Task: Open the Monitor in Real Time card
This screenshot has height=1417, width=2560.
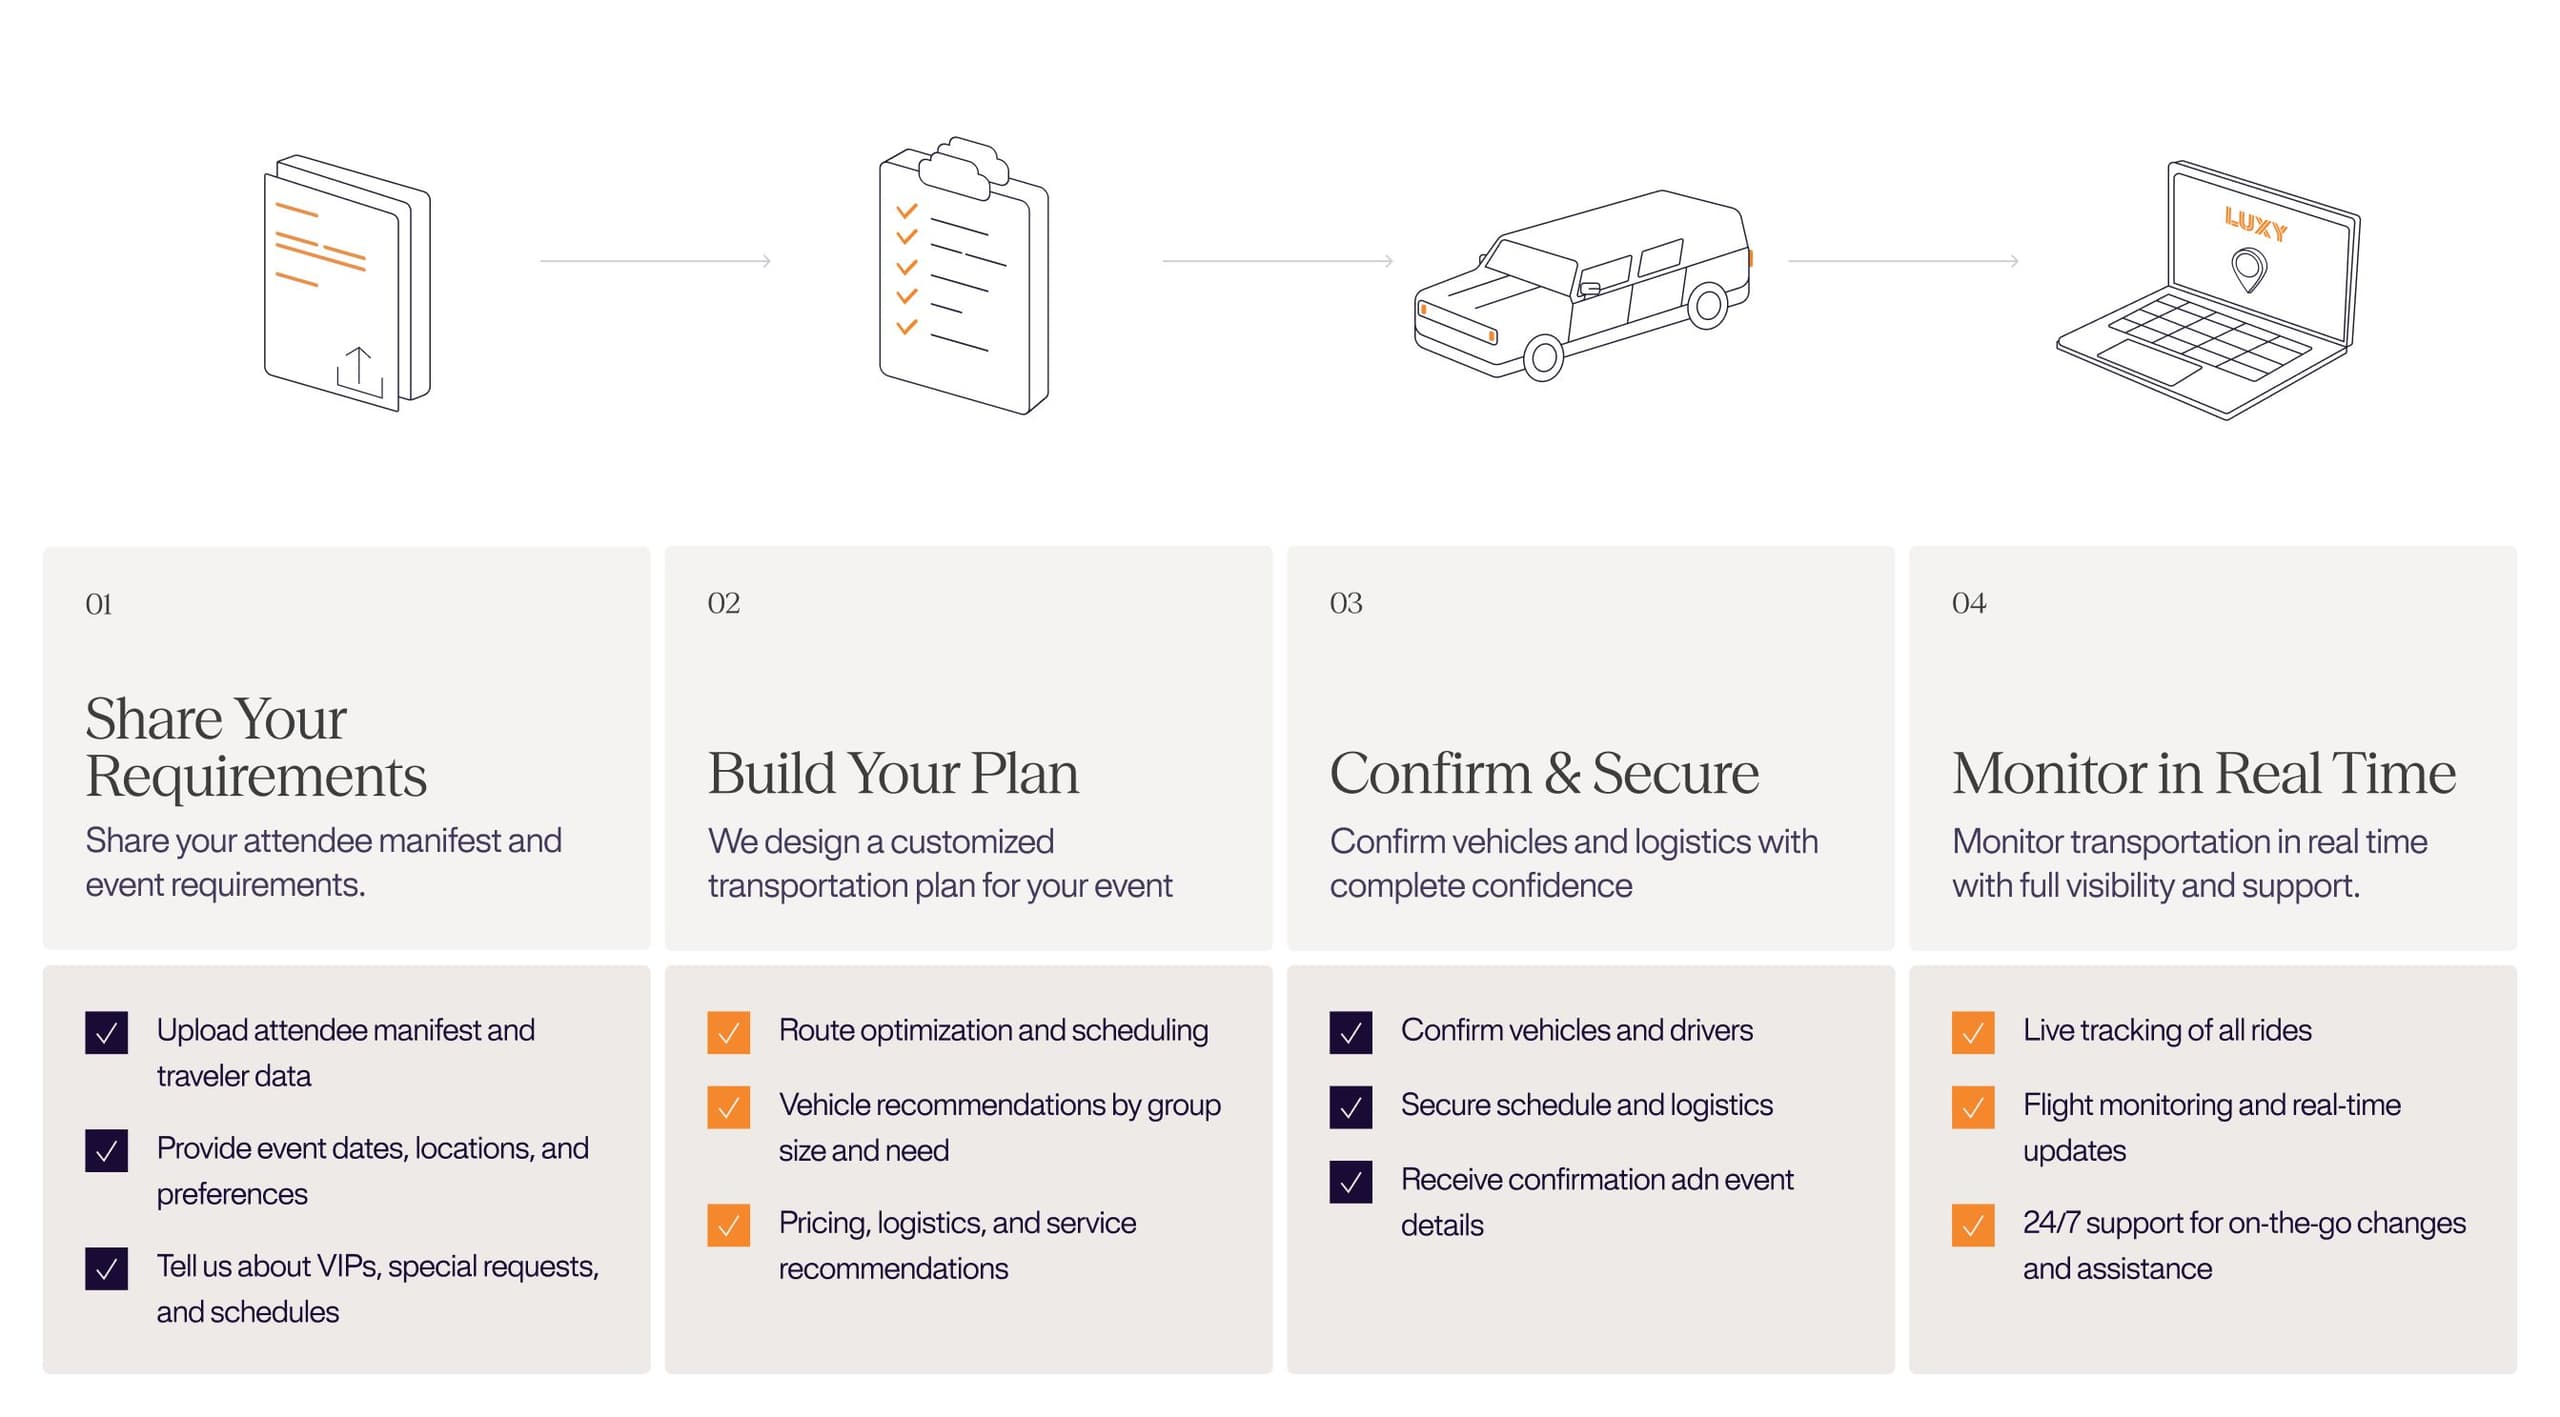Action: pos(2212,747)
